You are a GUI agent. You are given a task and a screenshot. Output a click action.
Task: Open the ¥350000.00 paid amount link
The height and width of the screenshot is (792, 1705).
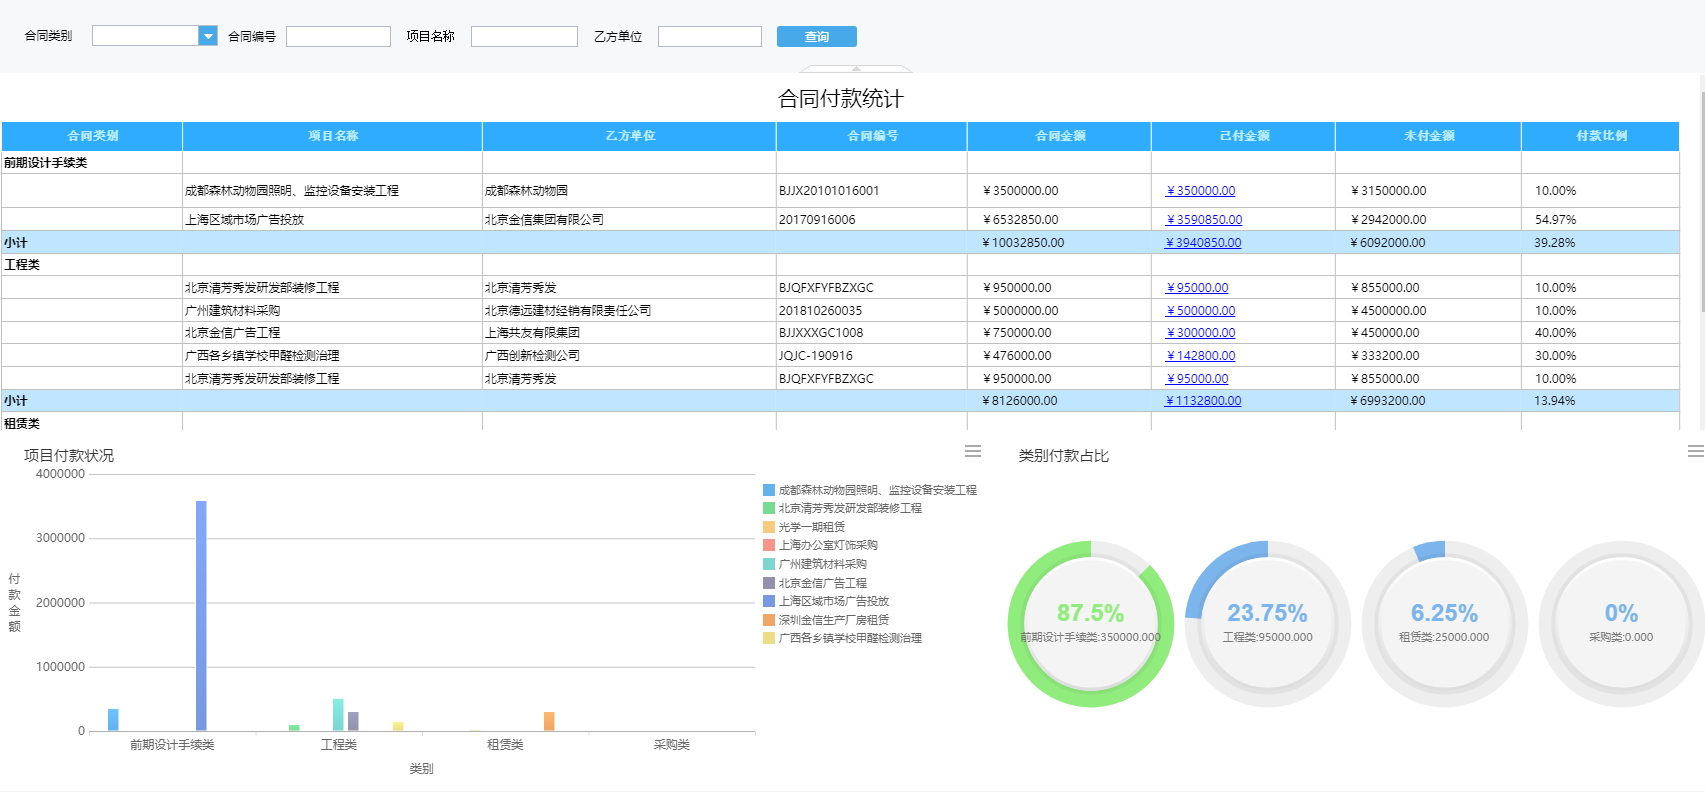[x=1200, y=191]
